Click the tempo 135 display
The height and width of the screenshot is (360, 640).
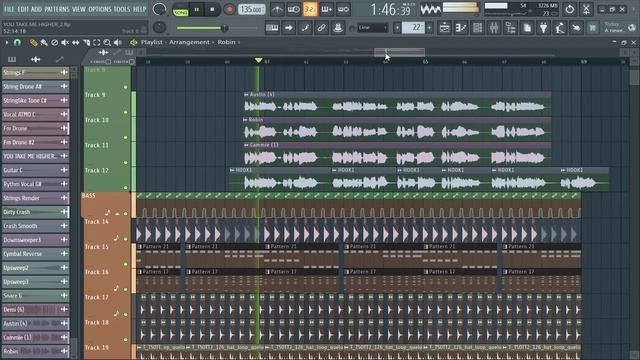pos(251,9)
